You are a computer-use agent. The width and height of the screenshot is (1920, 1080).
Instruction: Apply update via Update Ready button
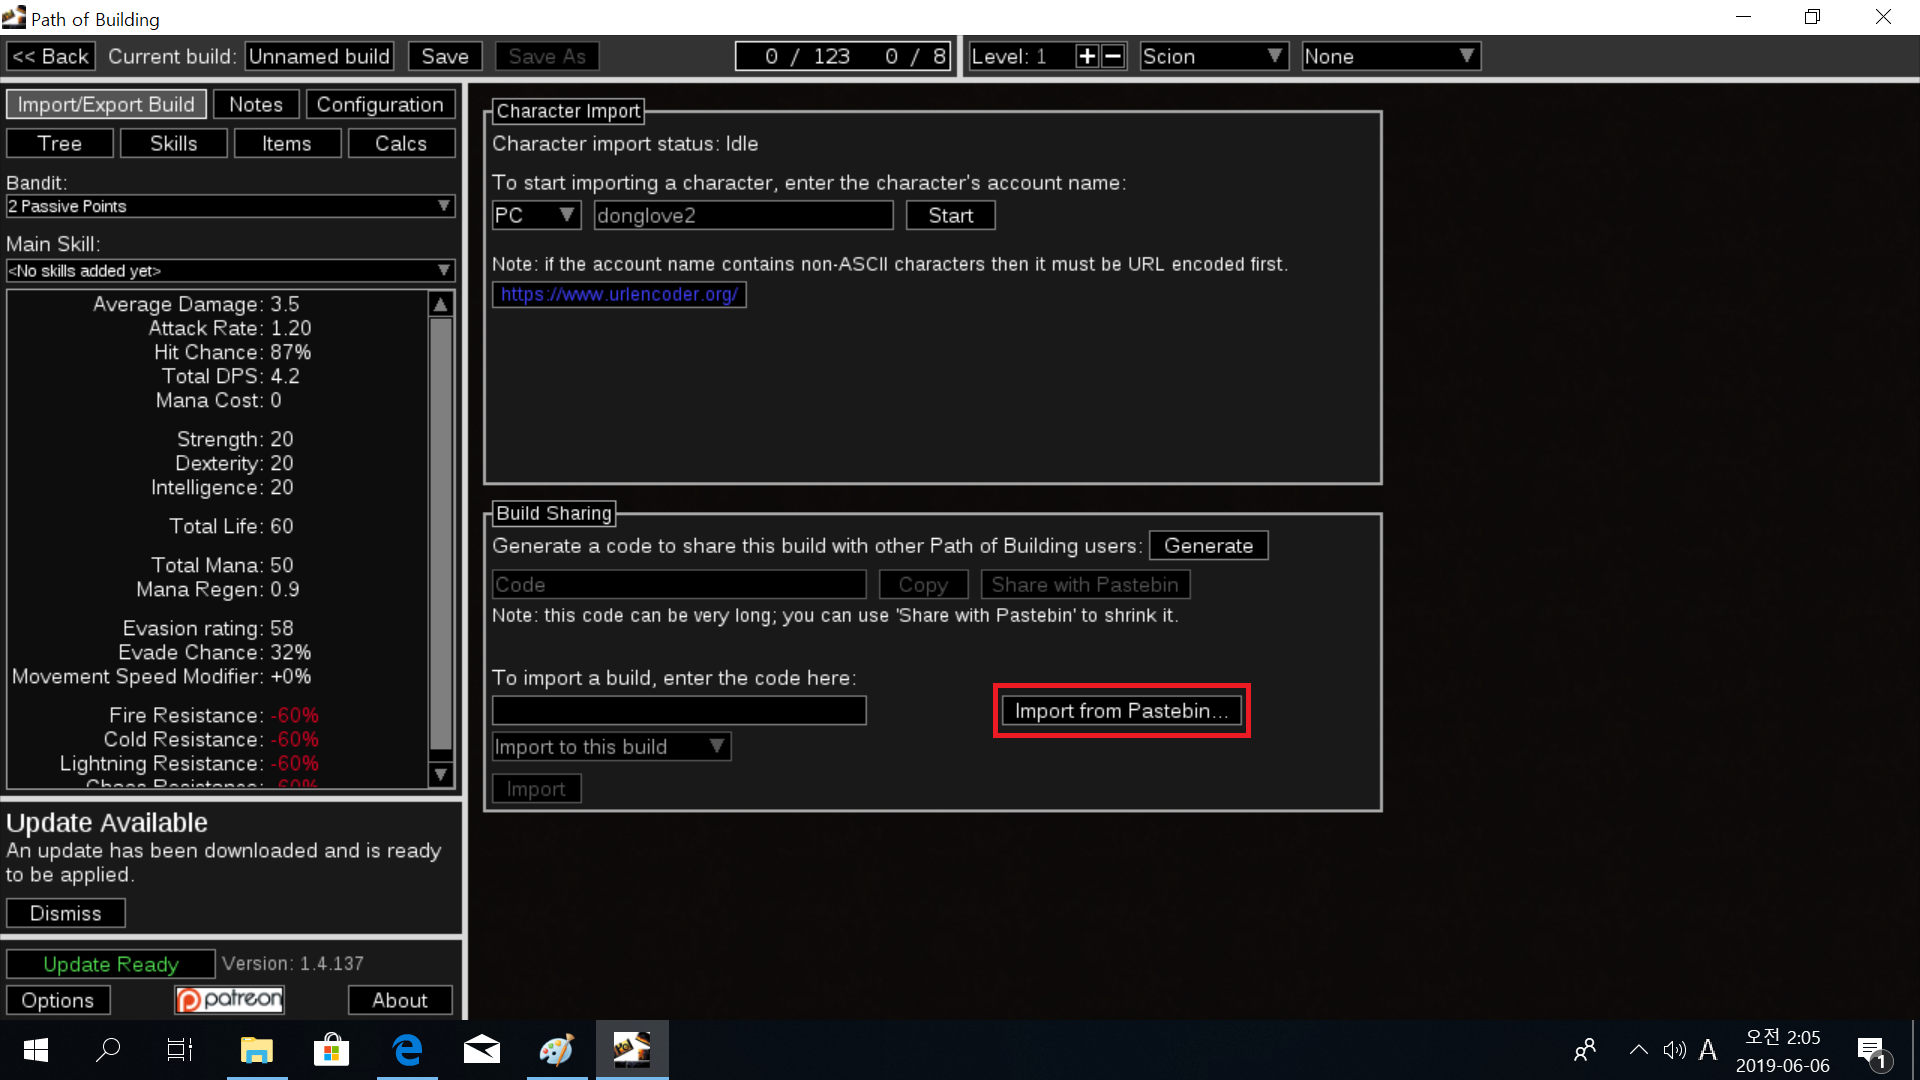[111, 964]
